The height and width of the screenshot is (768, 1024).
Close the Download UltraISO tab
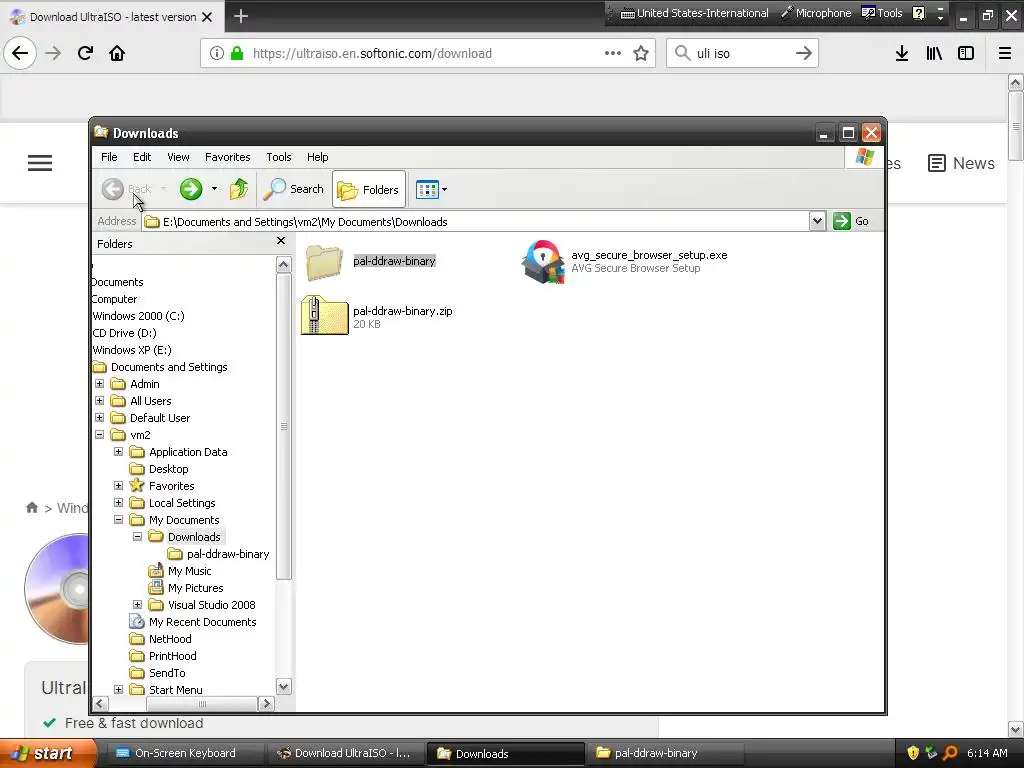coord(207,17)
